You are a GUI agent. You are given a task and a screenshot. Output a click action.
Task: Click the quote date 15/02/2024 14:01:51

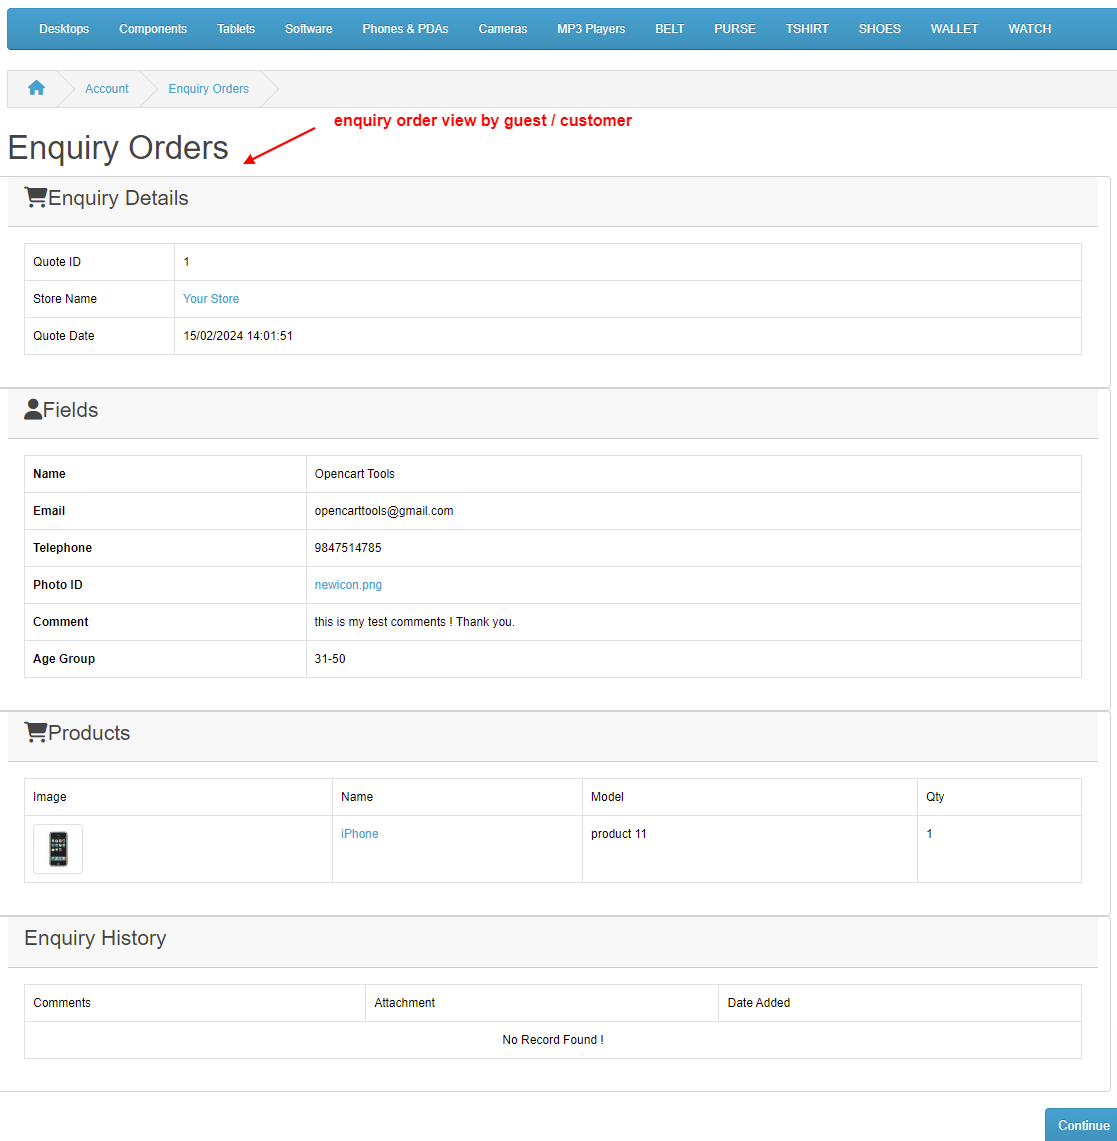coord(238,335)
